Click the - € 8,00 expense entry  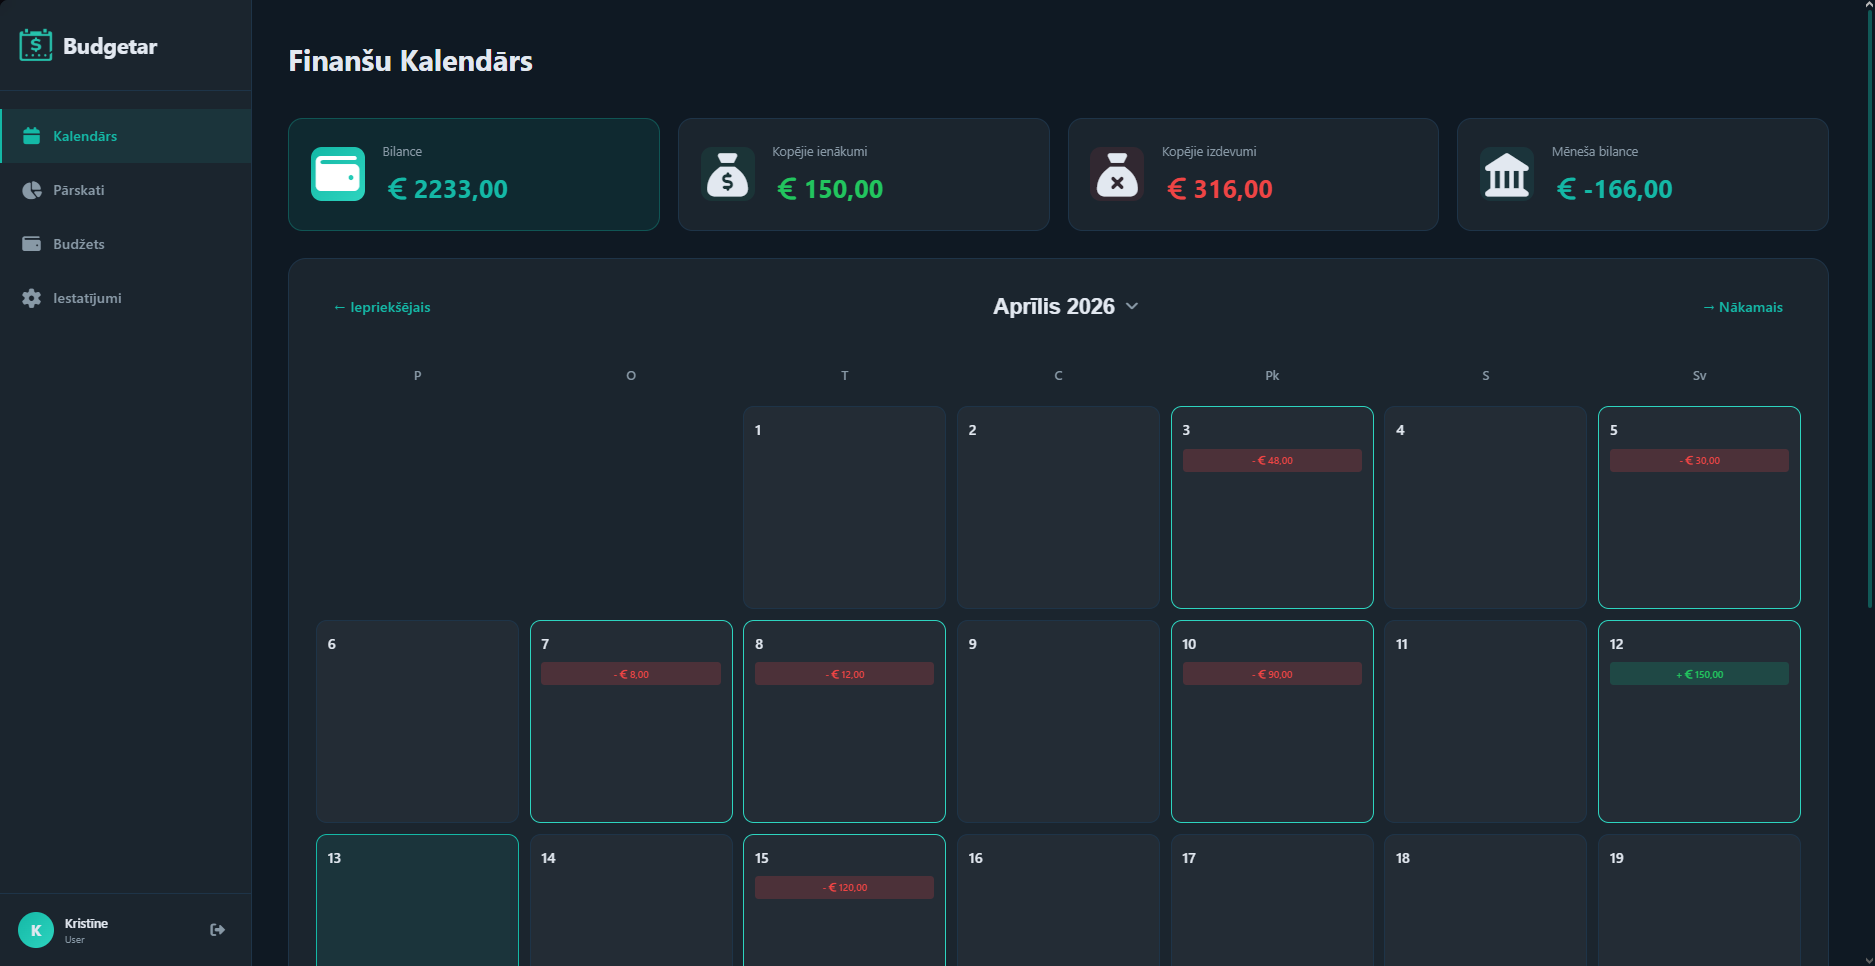click(631, 674)
